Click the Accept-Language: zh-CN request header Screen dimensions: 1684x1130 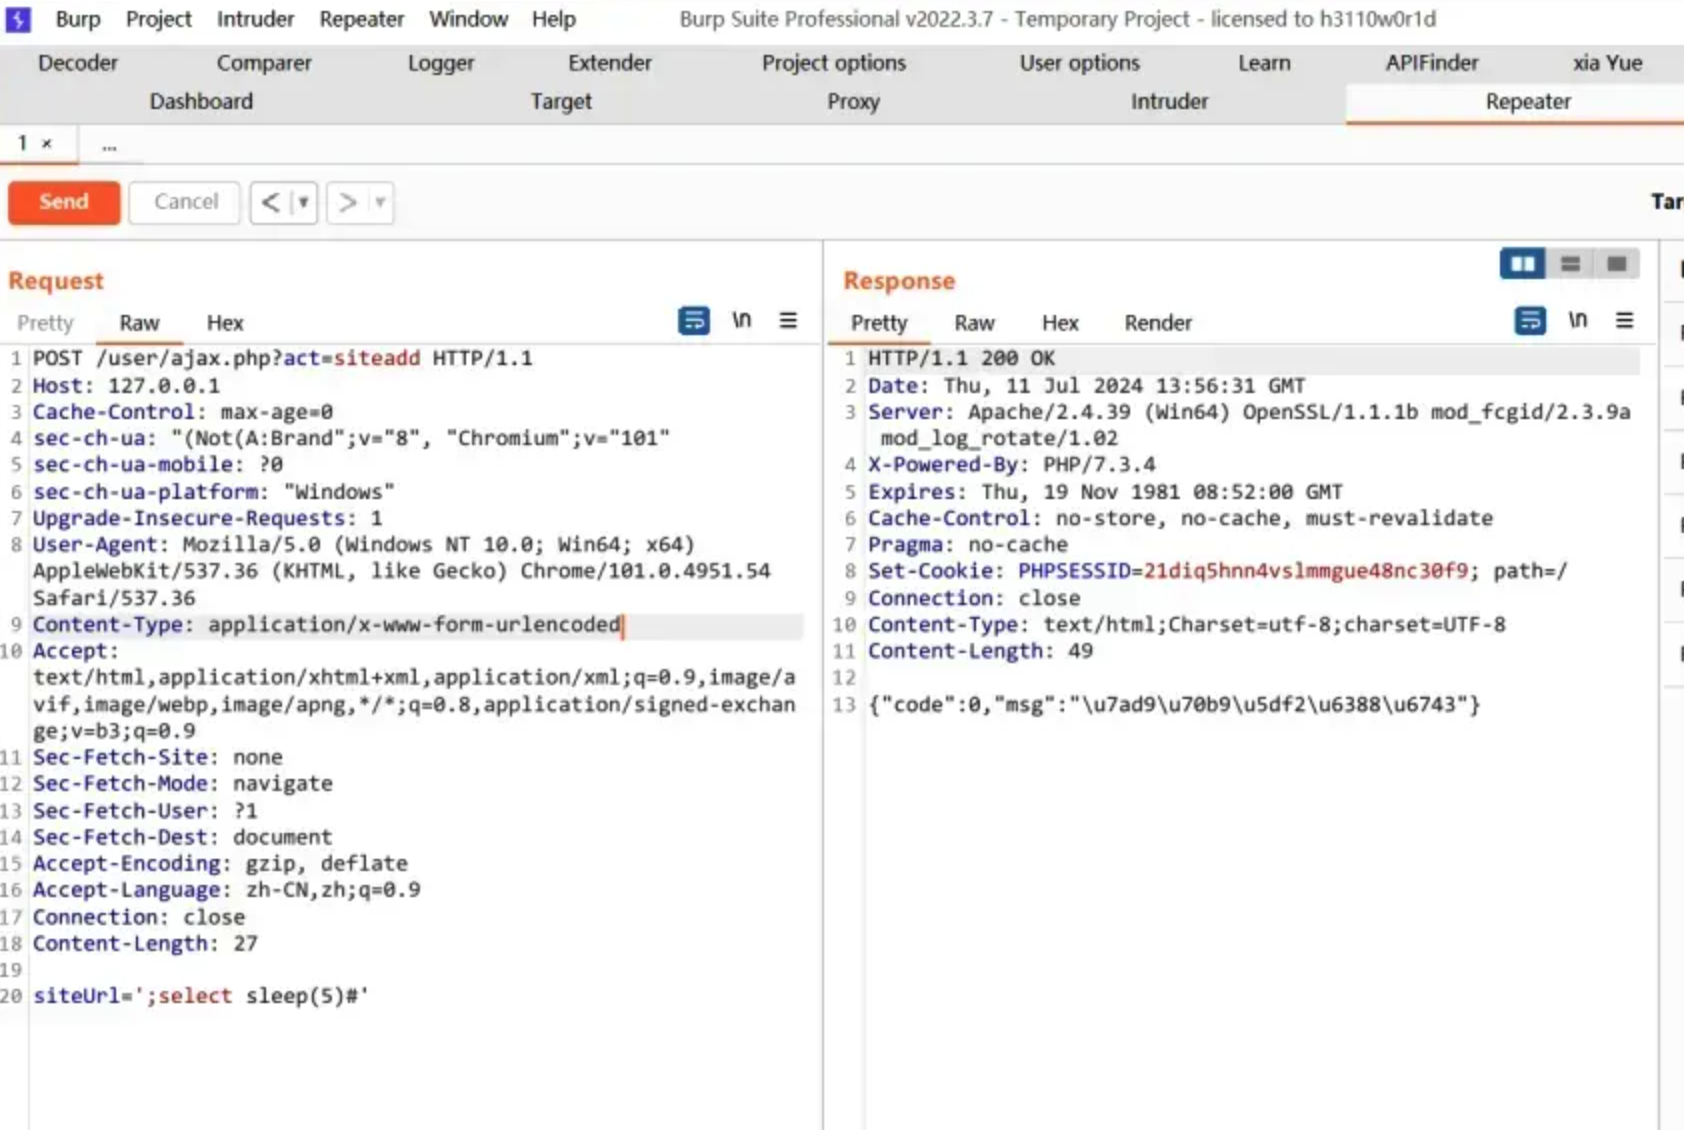tap(226, 890)
